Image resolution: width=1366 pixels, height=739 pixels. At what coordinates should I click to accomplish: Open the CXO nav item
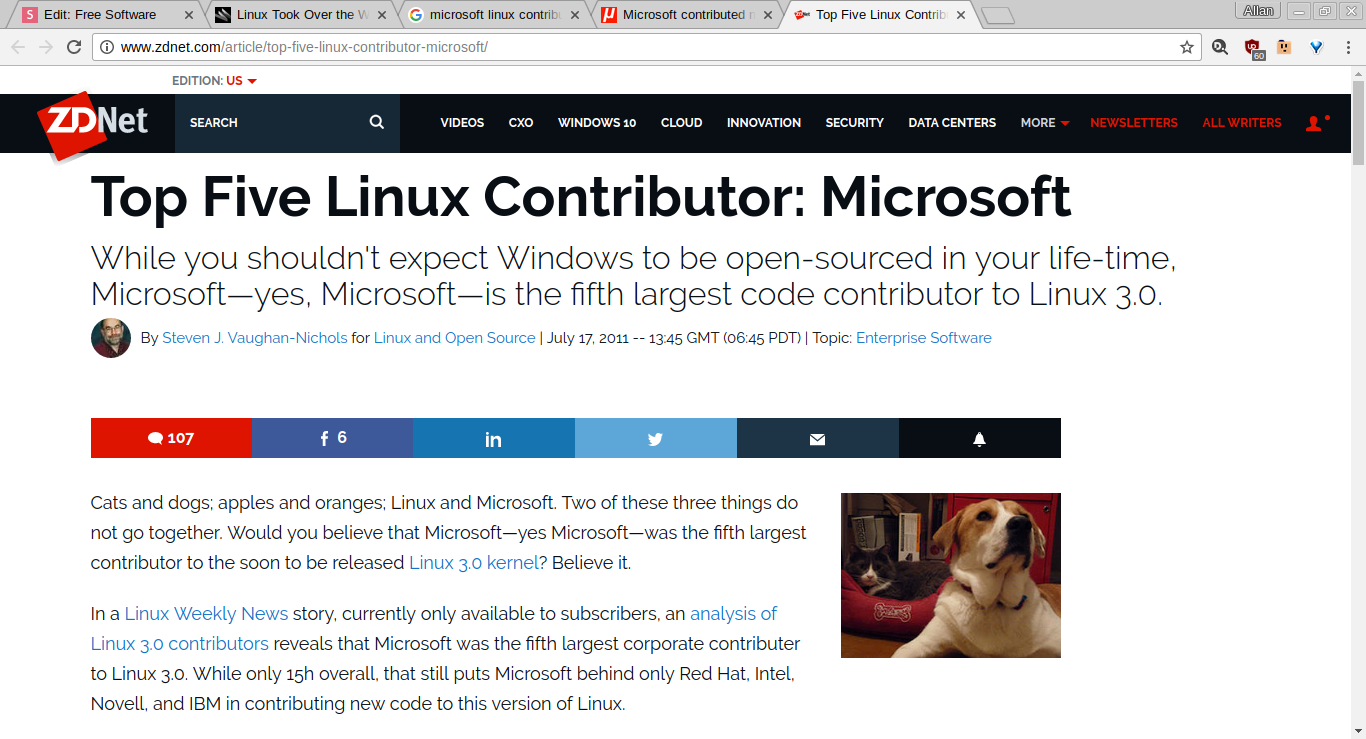click(521, 123)
